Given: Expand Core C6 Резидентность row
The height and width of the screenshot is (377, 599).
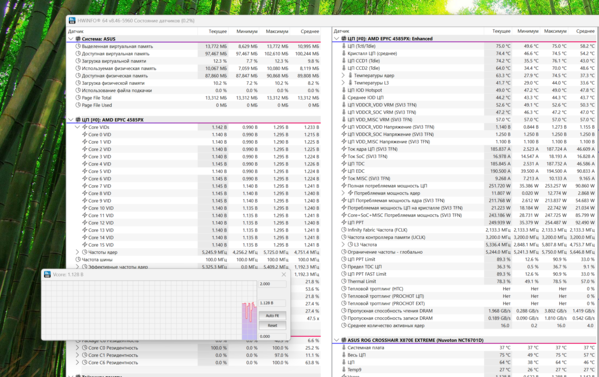Looking at the screenshot, I should click(x=78, y=362).
